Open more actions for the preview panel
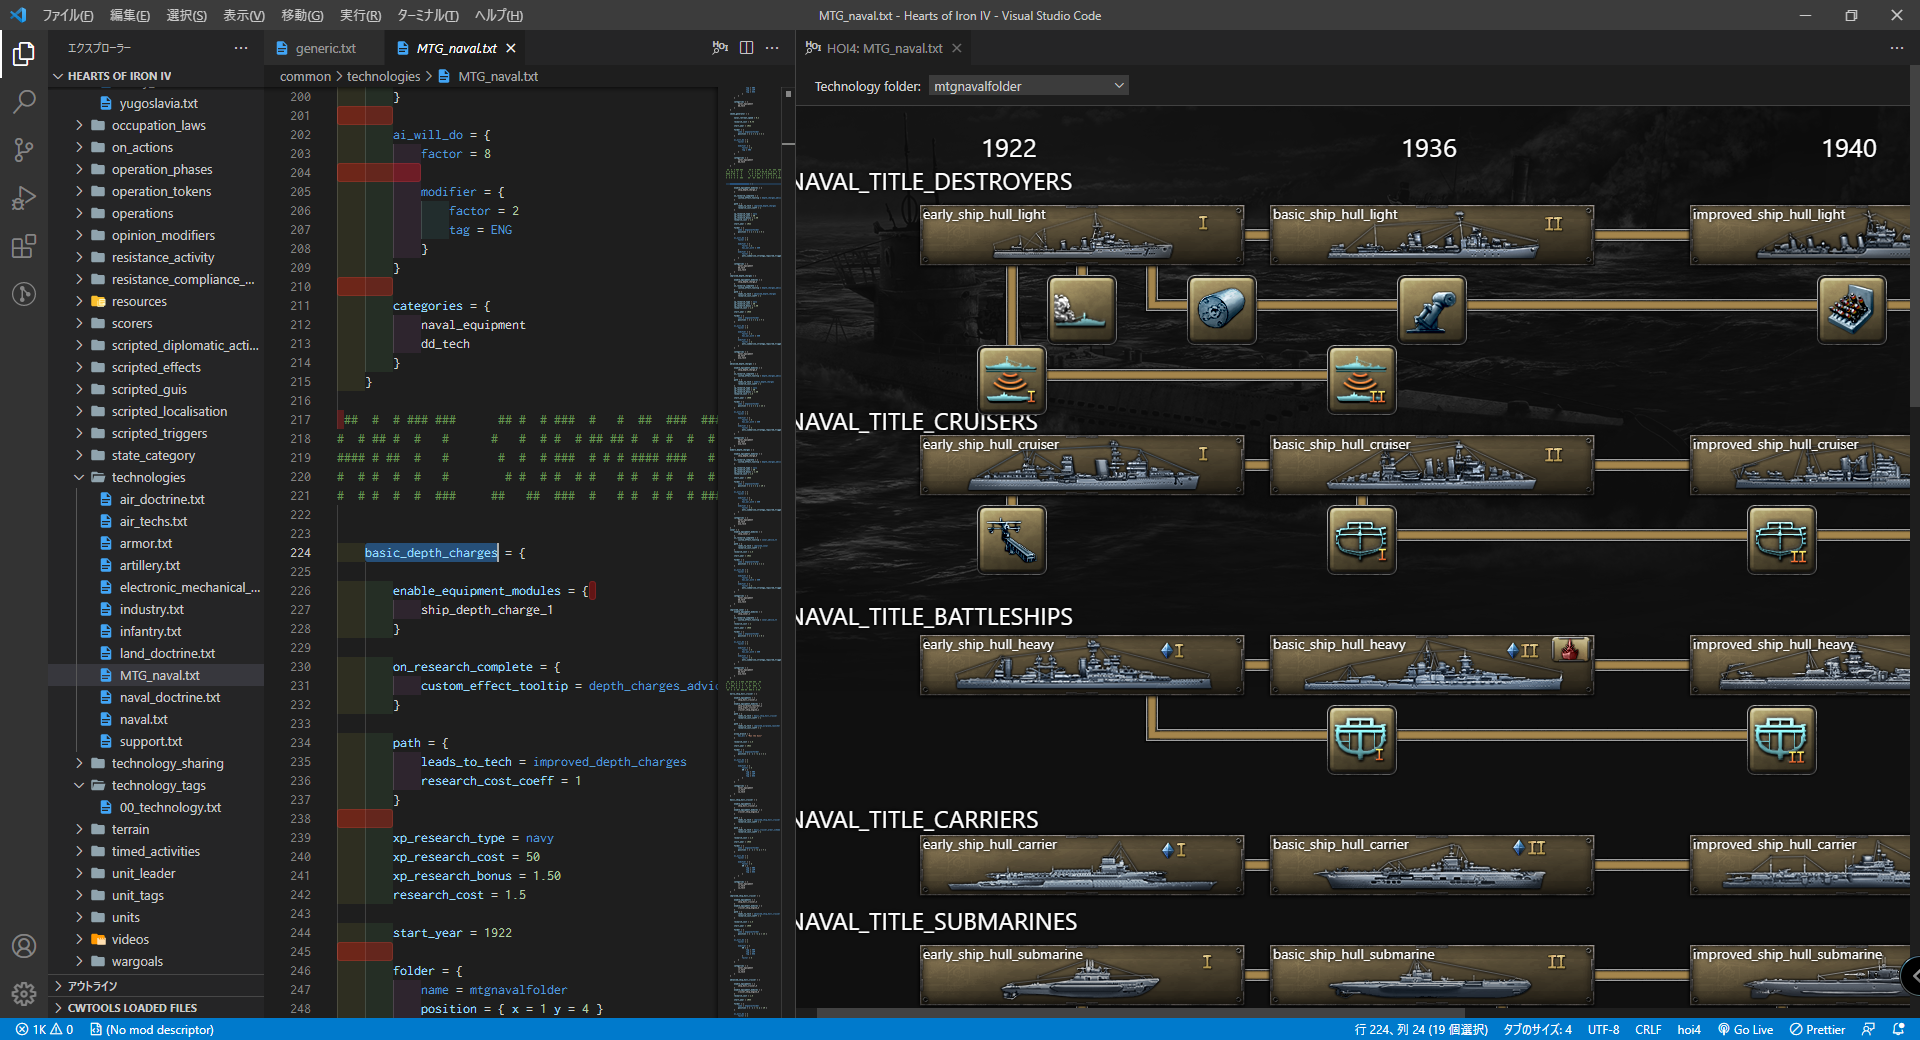1920x1040 pixels. (x=1897, y=48)
